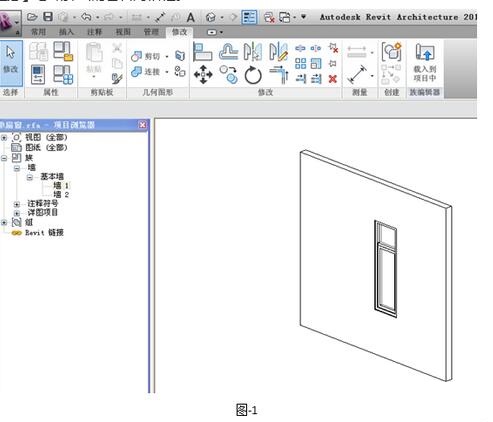Click the Save icon in quick access toolbar
The height and width of the screenshot is (422, 493).
(x=48, y=17)
